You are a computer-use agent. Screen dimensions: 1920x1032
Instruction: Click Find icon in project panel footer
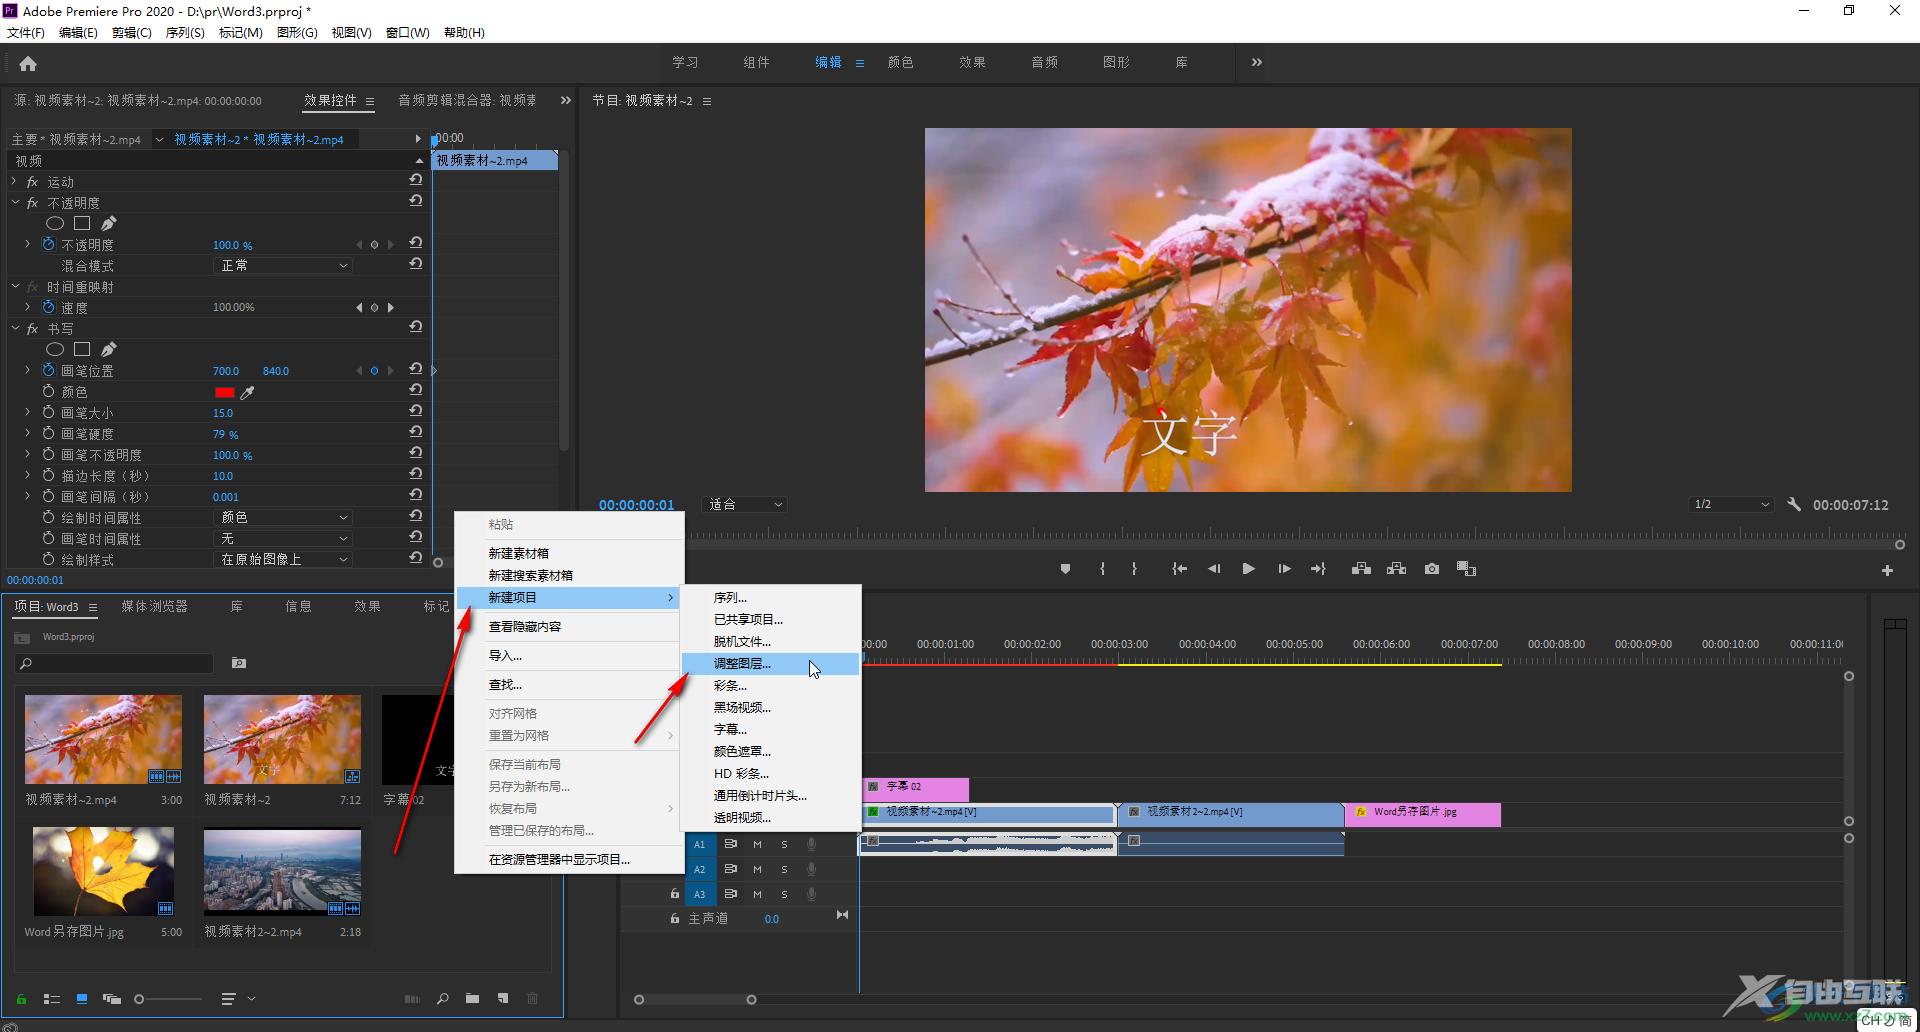(442, 999)
